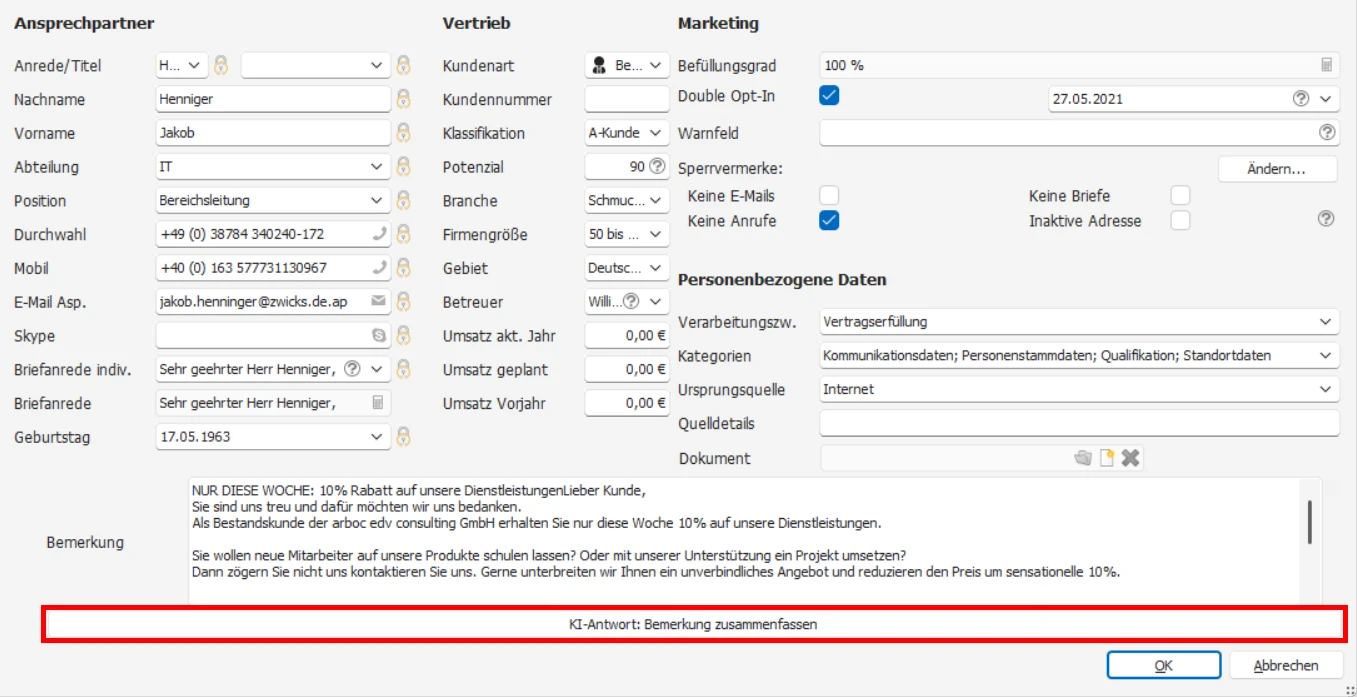Viewport: 1357px width, 697px height.
Task: Click the lock icon beside Geburtstag
Action: (403, 437)
